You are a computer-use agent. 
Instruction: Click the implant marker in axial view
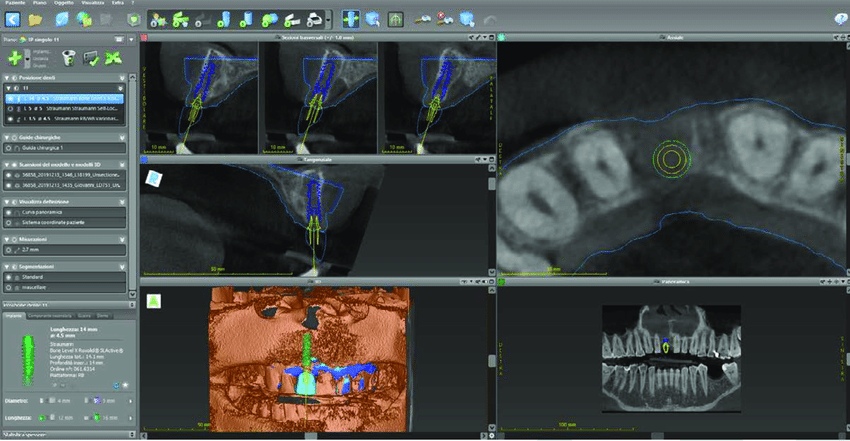coord(671,157)
